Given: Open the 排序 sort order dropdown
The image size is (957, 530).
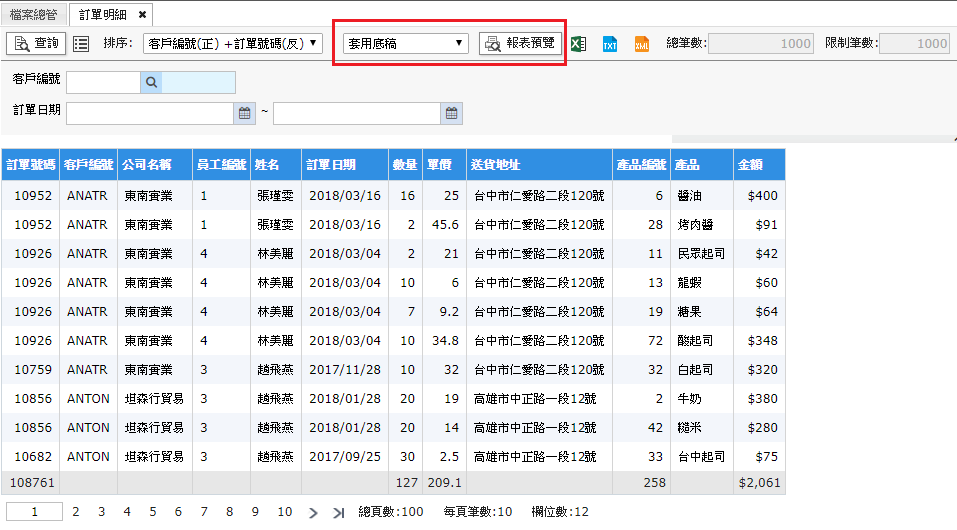Looking at the screenshot, I should 233,43.
